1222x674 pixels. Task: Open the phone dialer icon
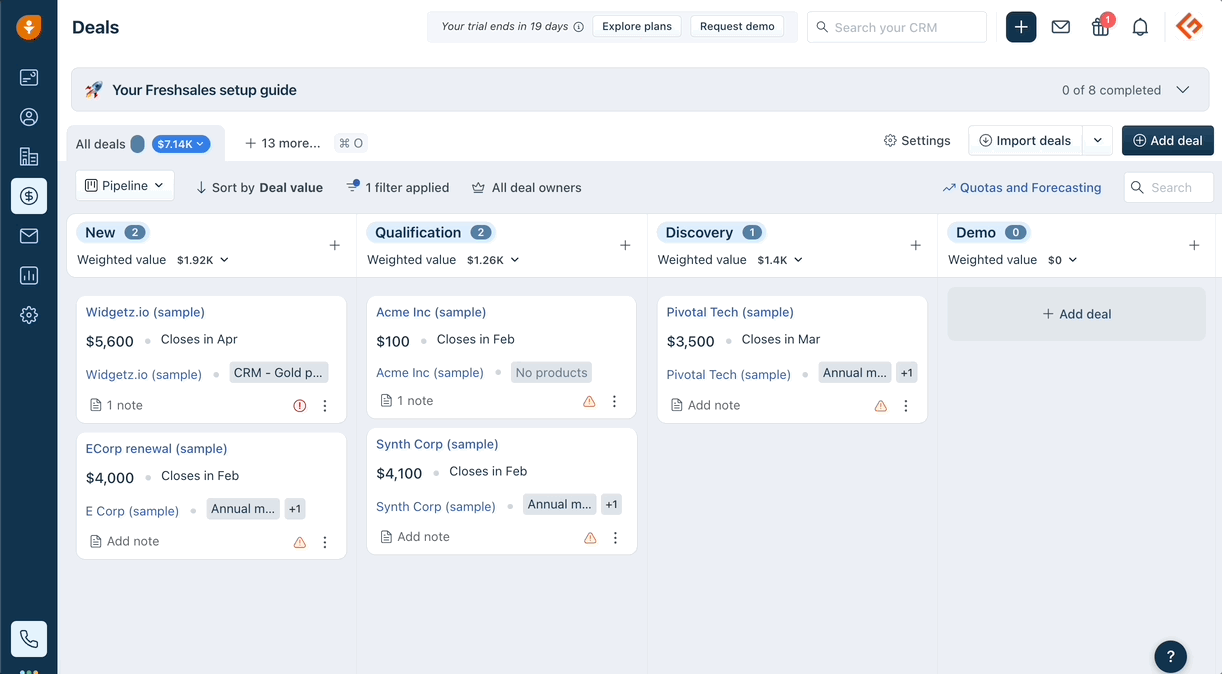pos(29,639)
